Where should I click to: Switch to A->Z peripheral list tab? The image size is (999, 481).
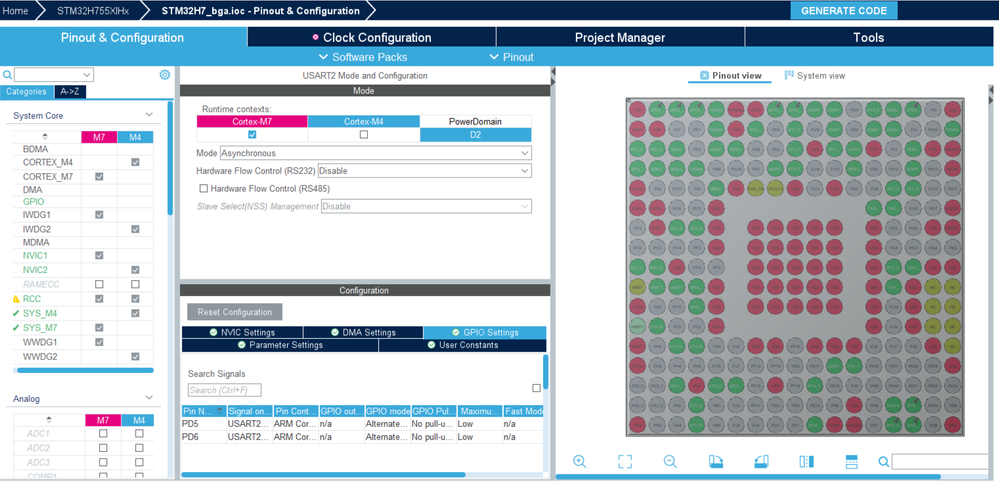[69, 92]
